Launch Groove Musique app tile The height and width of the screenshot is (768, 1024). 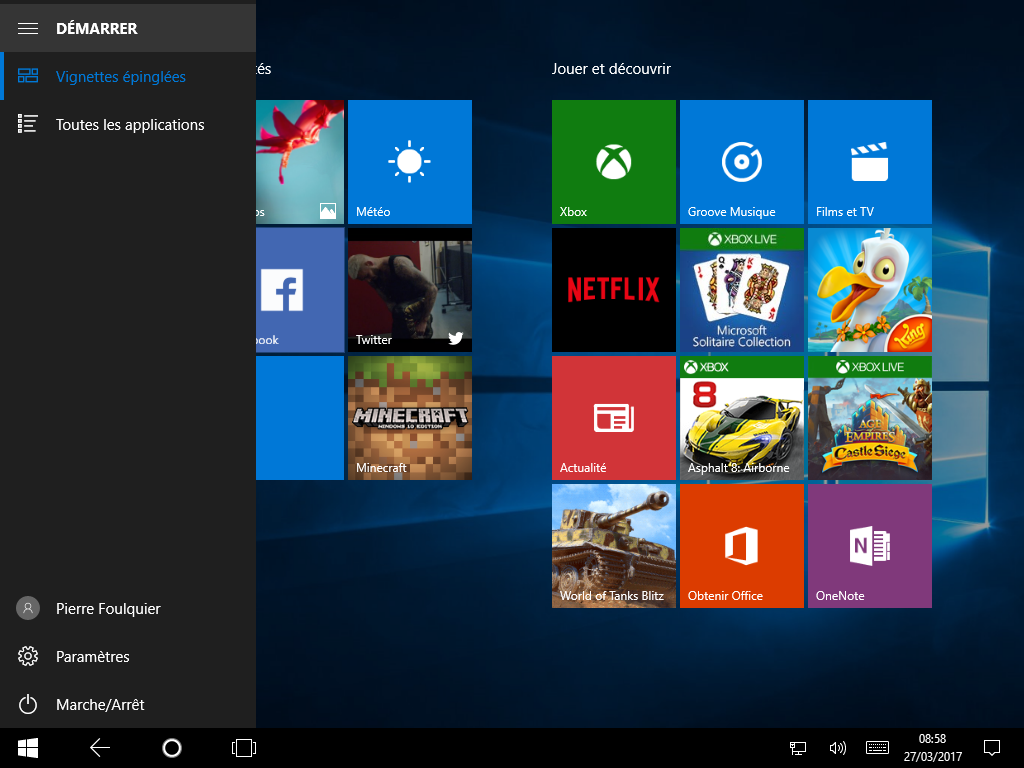coord(741,161)
